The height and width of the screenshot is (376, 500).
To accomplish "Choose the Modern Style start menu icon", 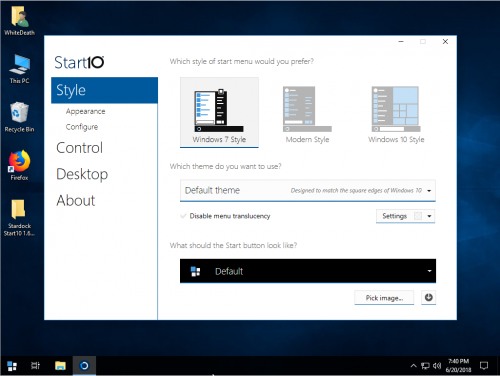I will point(307,109).
